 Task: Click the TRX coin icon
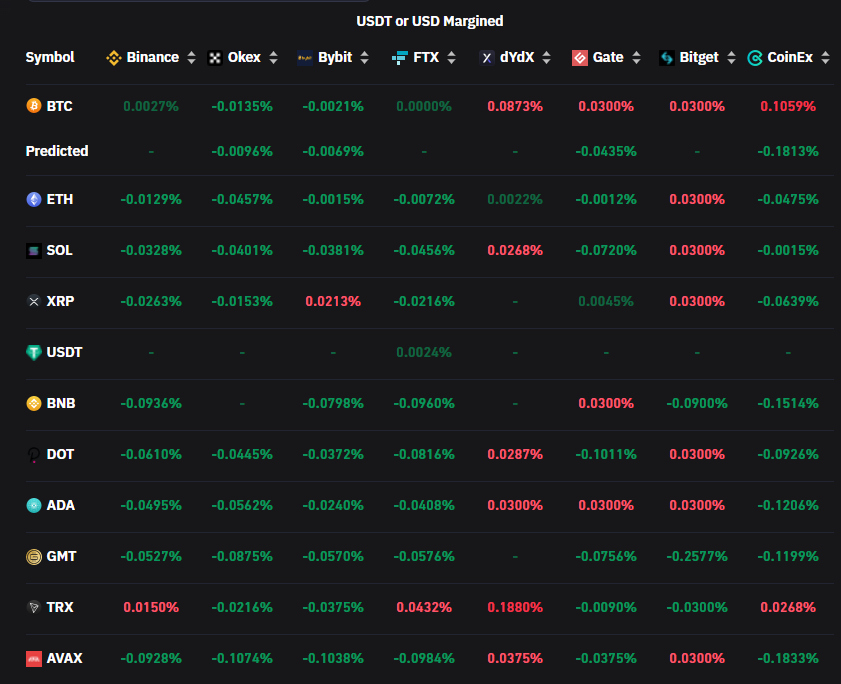[34, 607]
